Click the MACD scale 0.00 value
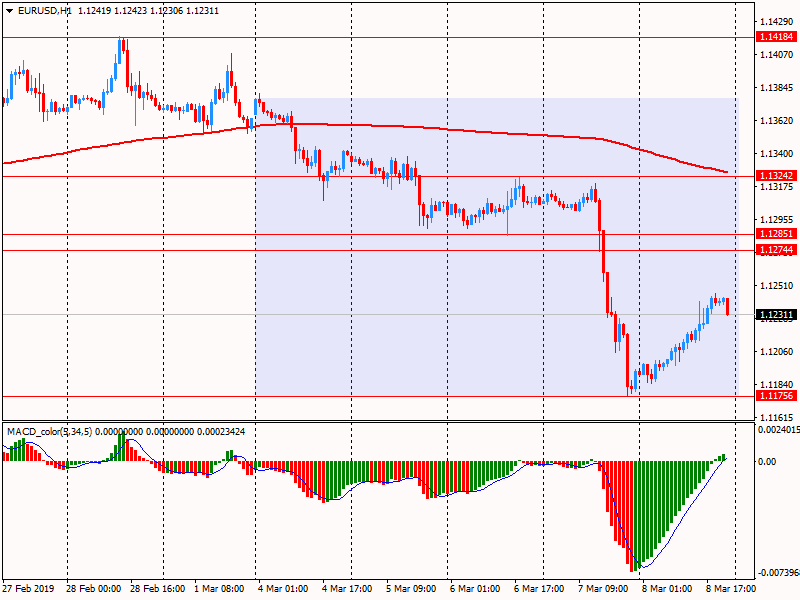This screenshot has height=600, width=800. coord(767,462)
